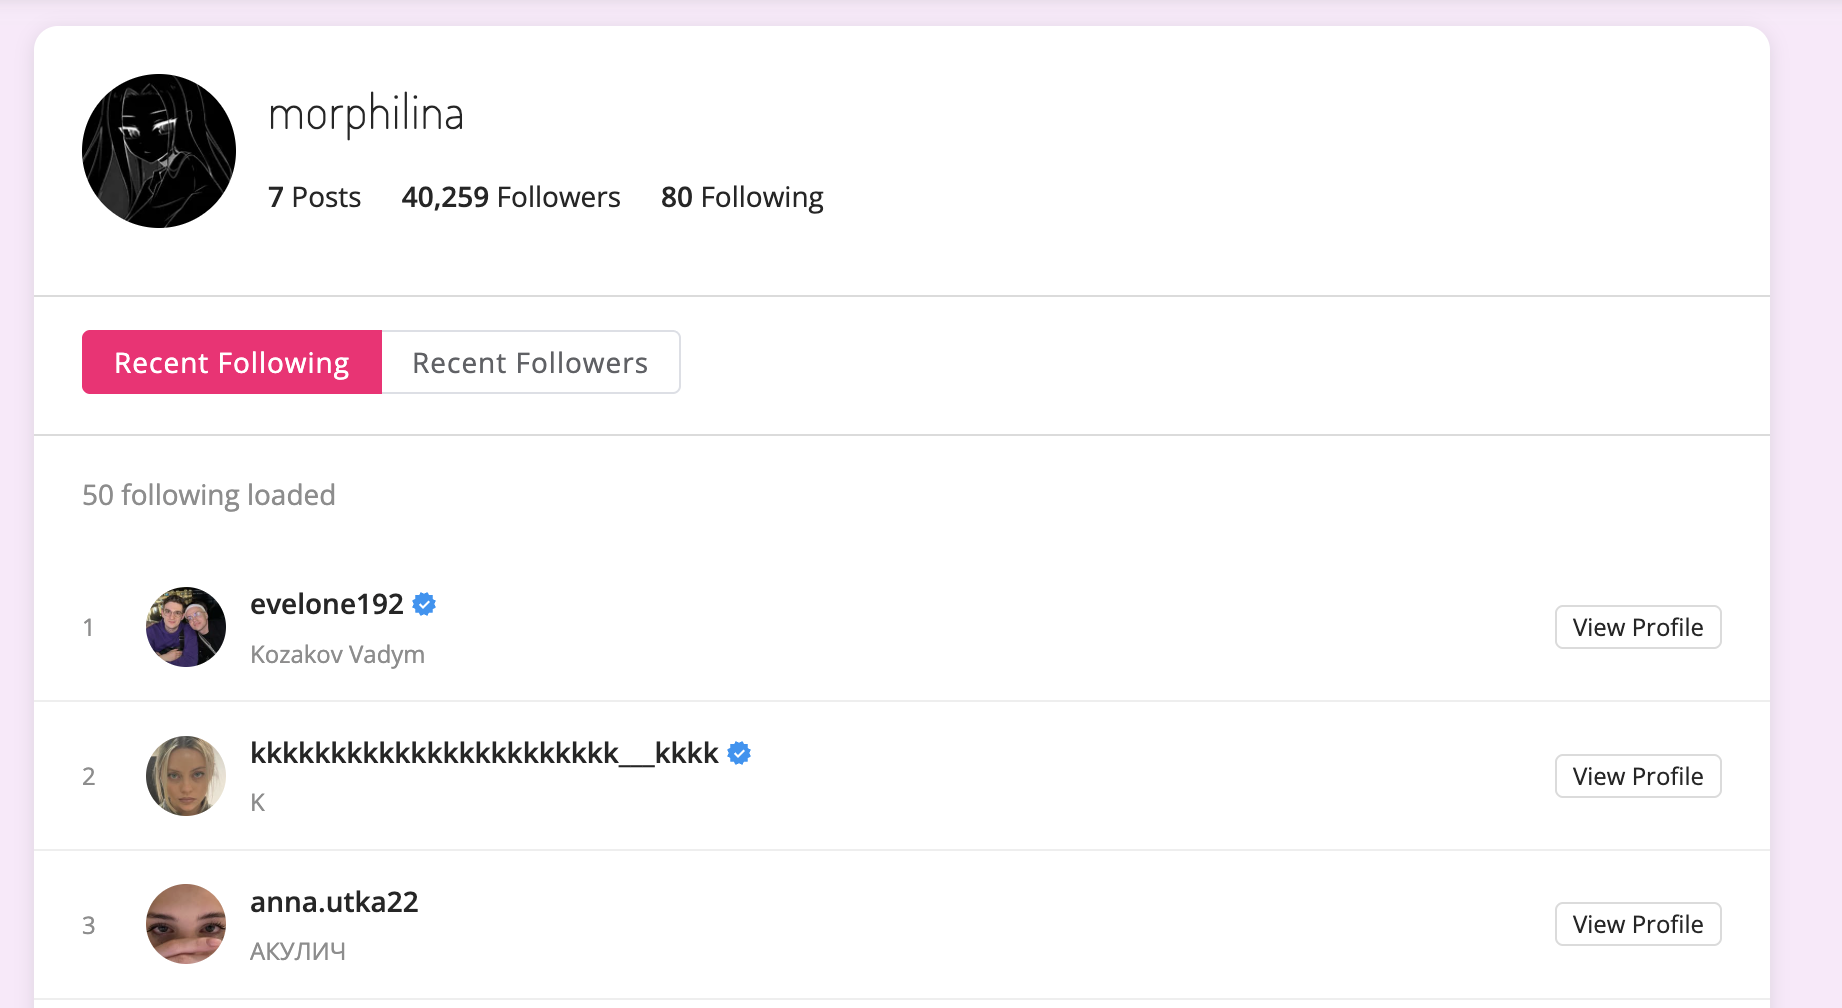The image size is (1842, 1008).
Task: Open the evelone192 username link
Action: click(x=327, y=604)
